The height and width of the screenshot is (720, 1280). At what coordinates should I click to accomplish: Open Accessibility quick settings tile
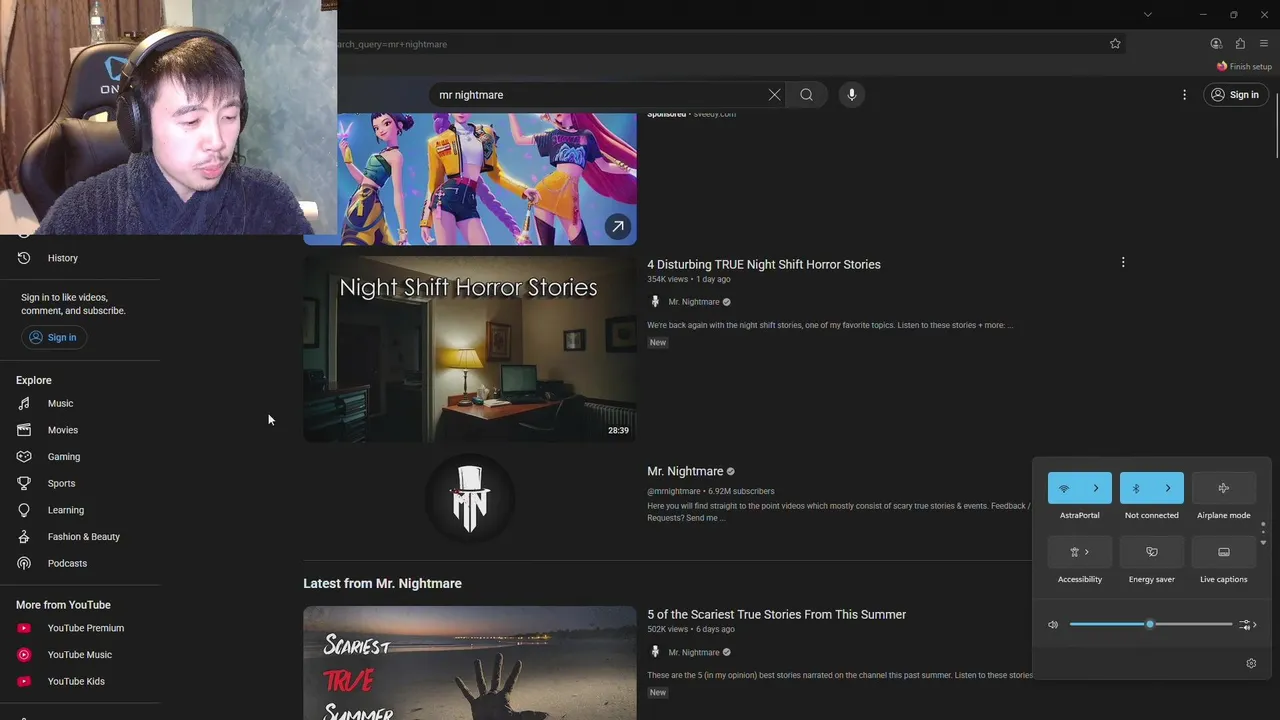[x=1080, y=552]
